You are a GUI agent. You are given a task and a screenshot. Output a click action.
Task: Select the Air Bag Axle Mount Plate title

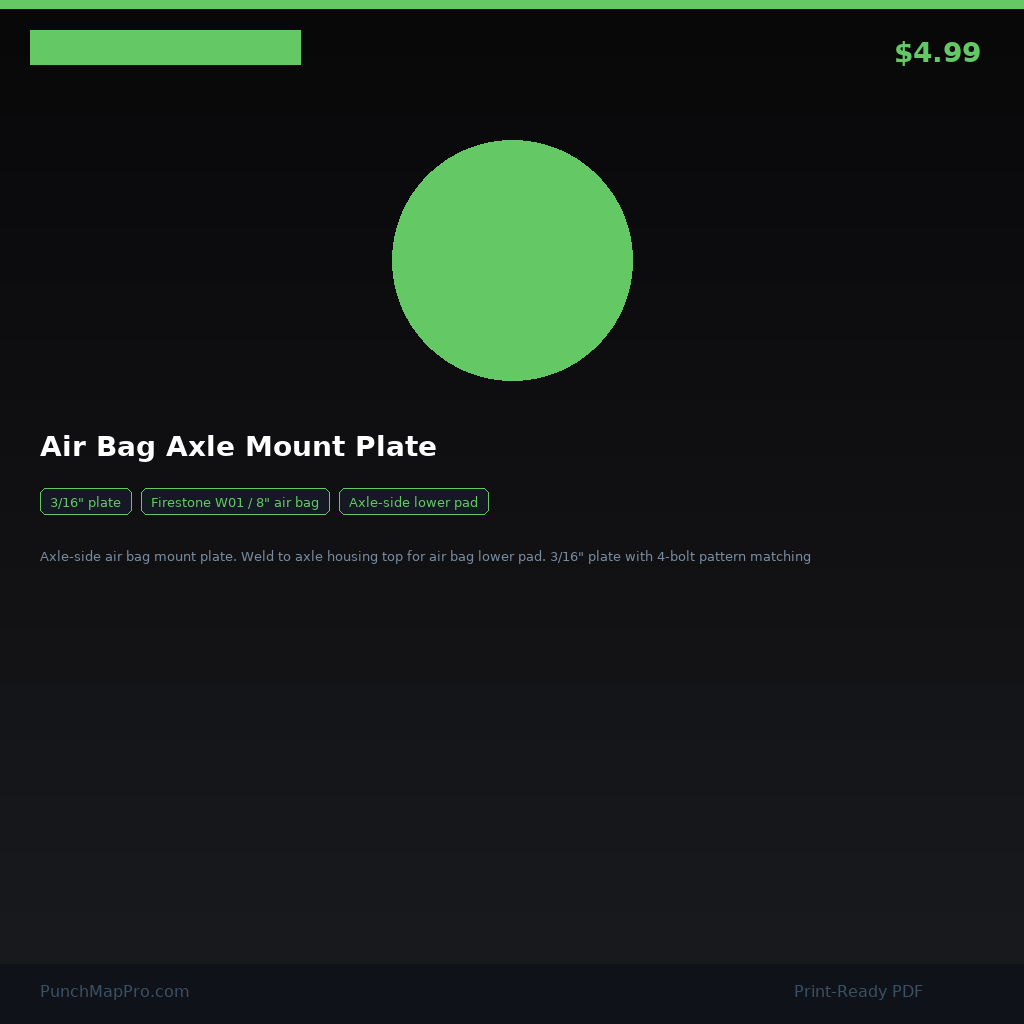tap(238, 447)
